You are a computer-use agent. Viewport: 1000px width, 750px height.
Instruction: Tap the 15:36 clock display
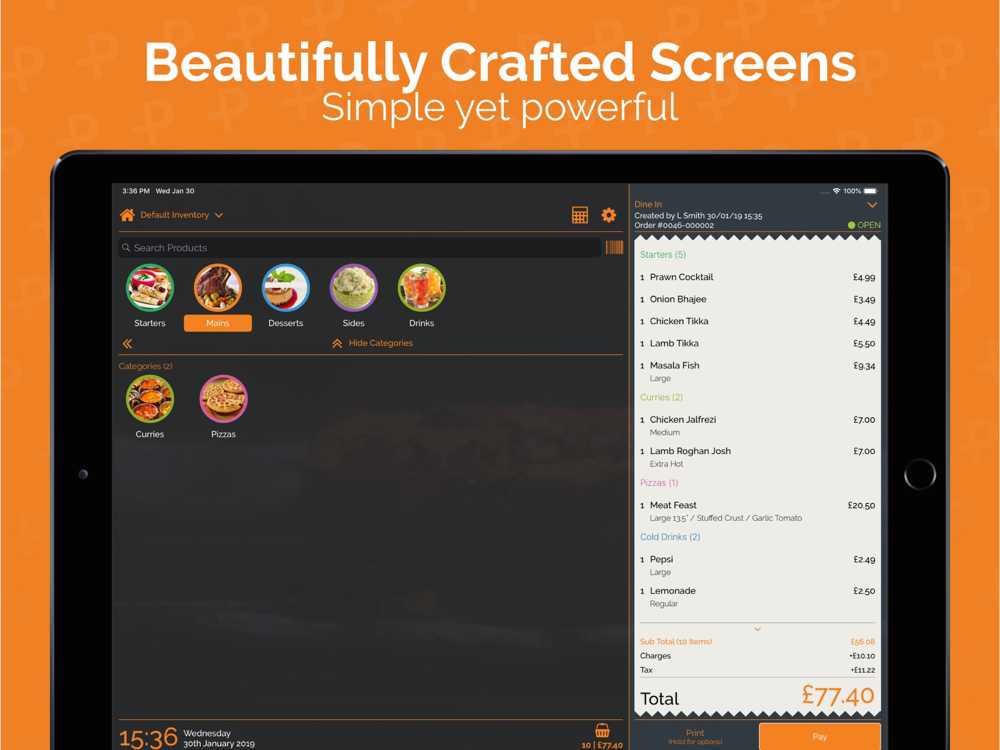click(x=148, y=738)
